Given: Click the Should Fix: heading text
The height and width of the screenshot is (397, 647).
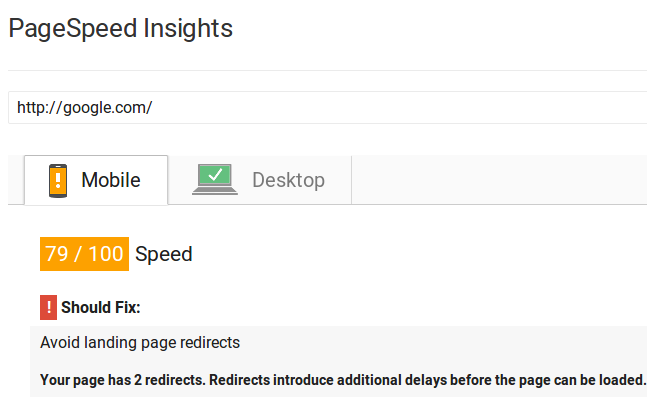Looking at the screenshot, I should 101,307.
